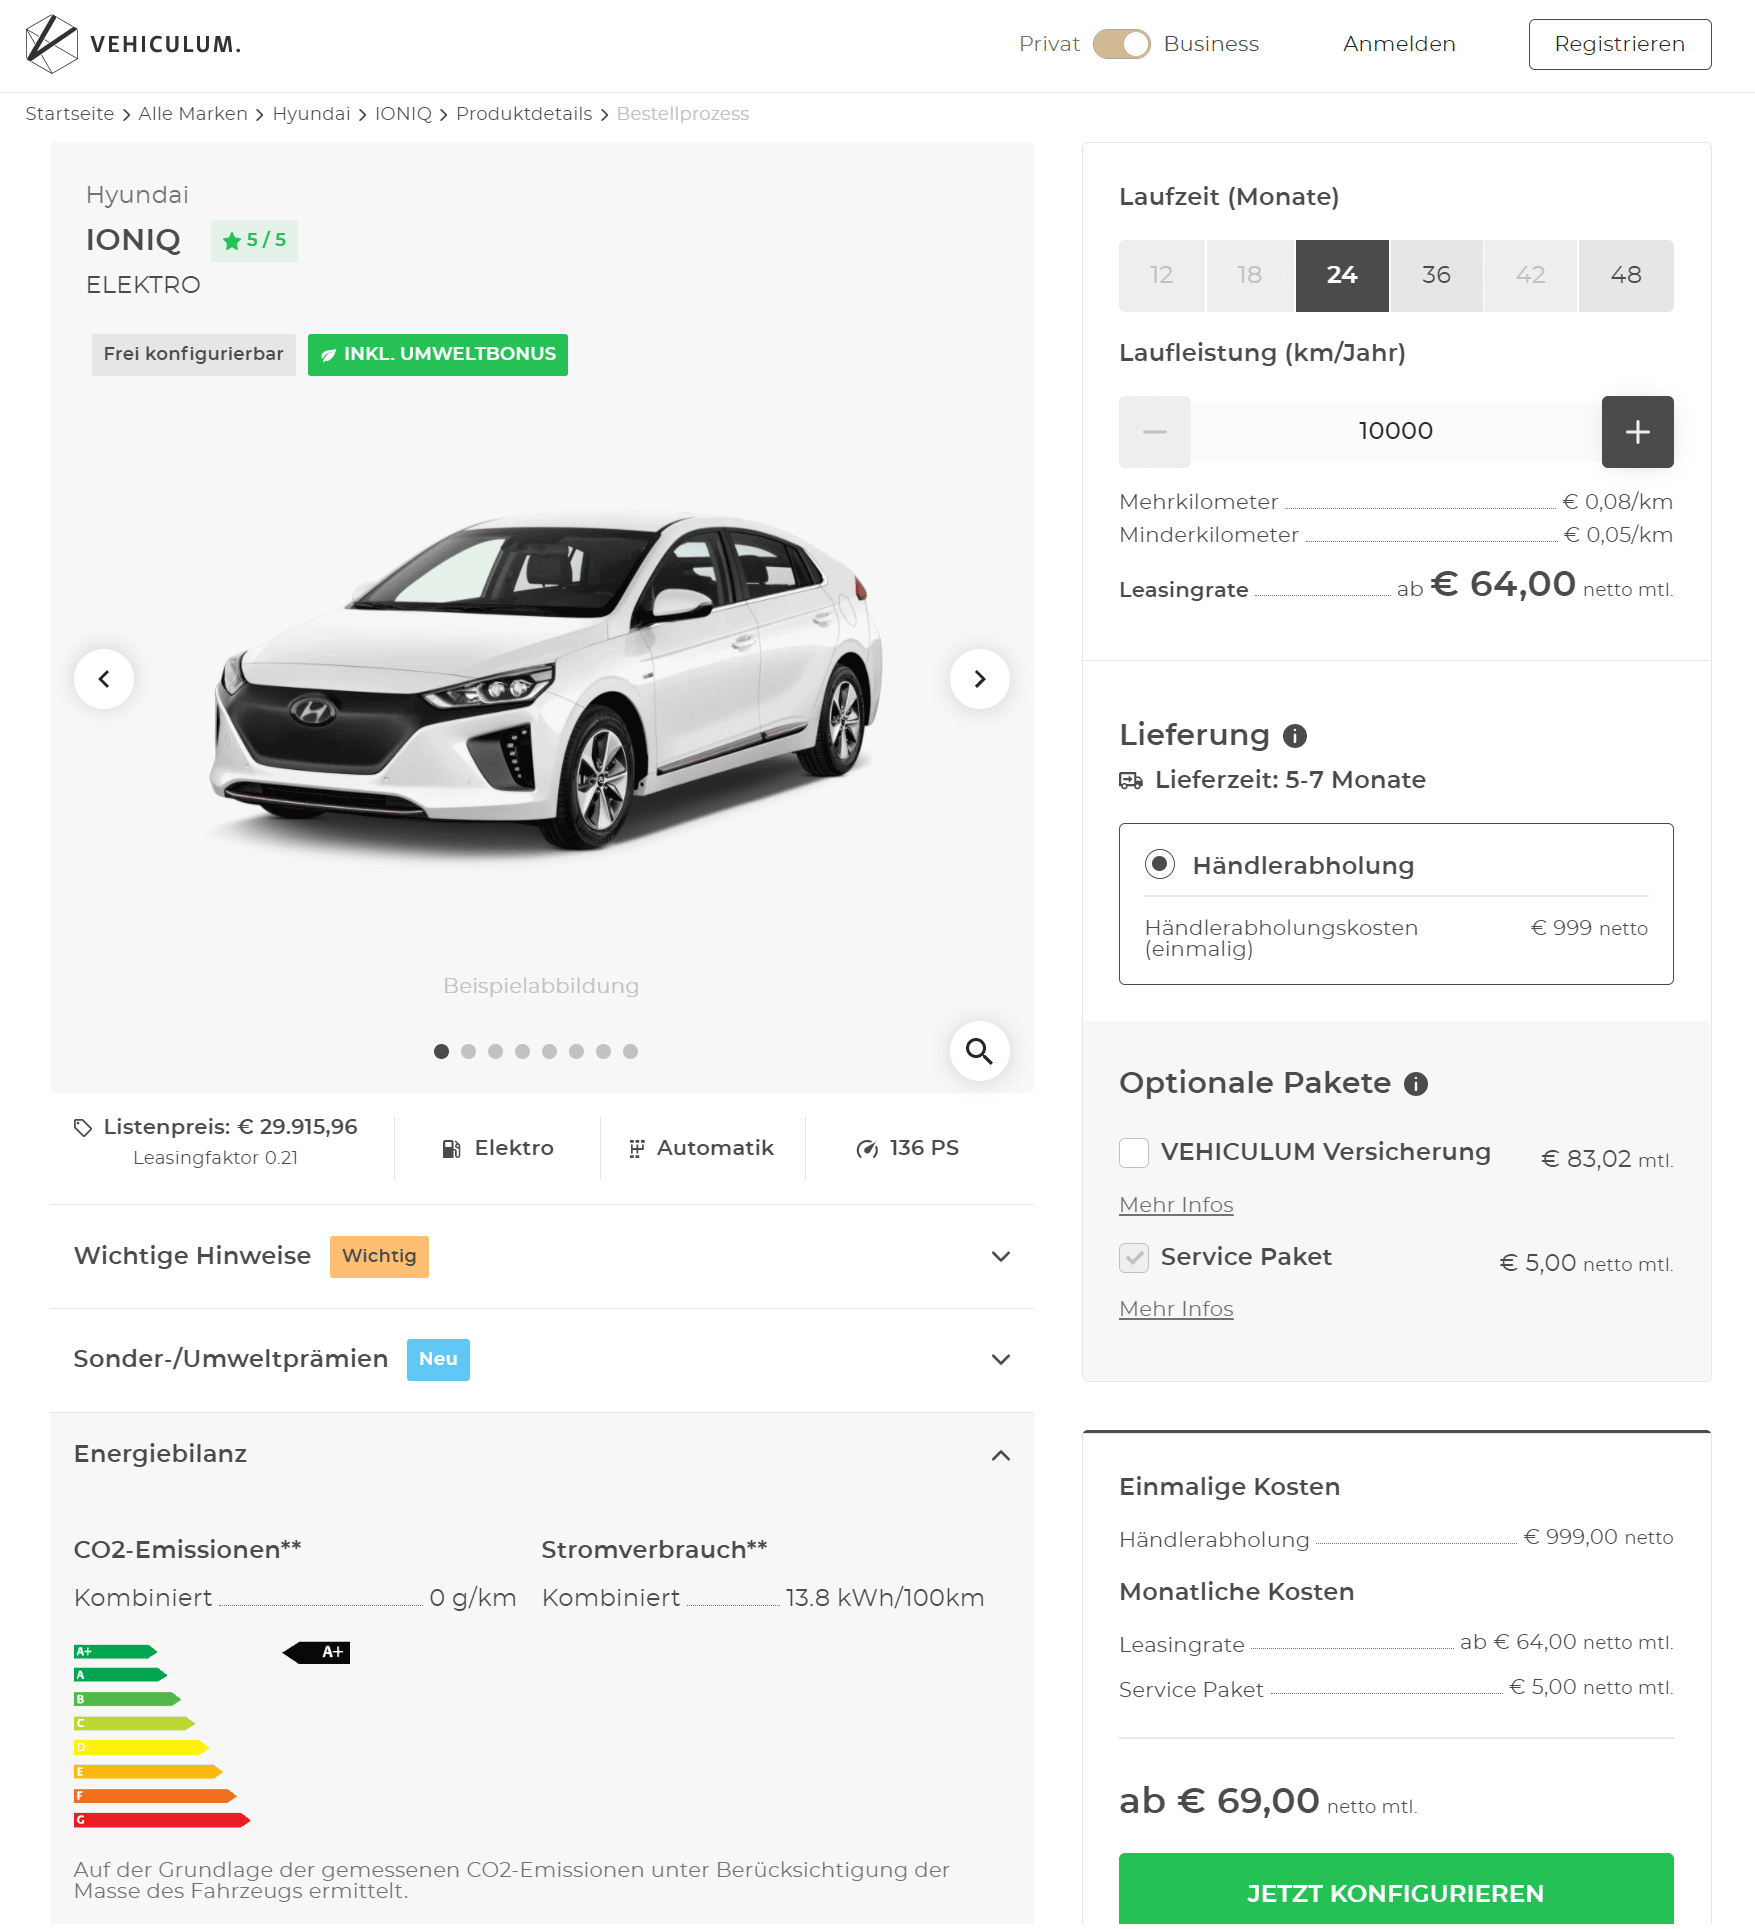Select the 36 months duration
Screen dimensions: 1755x1929
[x=1437, y=276]
